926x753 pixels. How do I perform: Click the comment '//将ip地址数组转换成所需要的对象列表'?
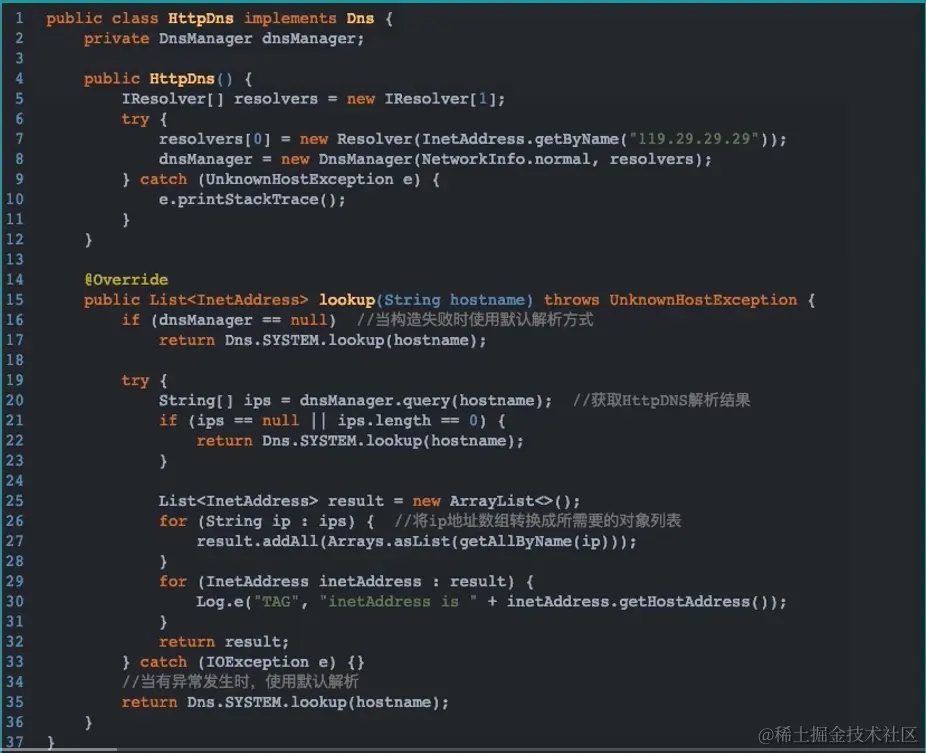pyautogui.click(x=537, y=521)
